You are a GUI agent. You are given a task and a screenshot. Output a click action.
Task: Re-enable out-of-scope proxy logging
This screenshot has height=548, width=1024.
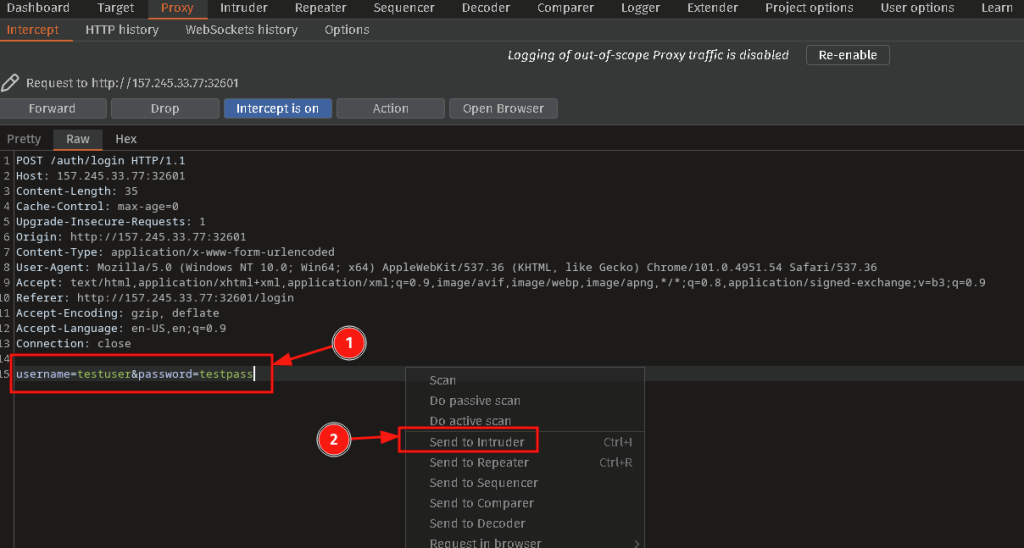(x=847, y=55)
